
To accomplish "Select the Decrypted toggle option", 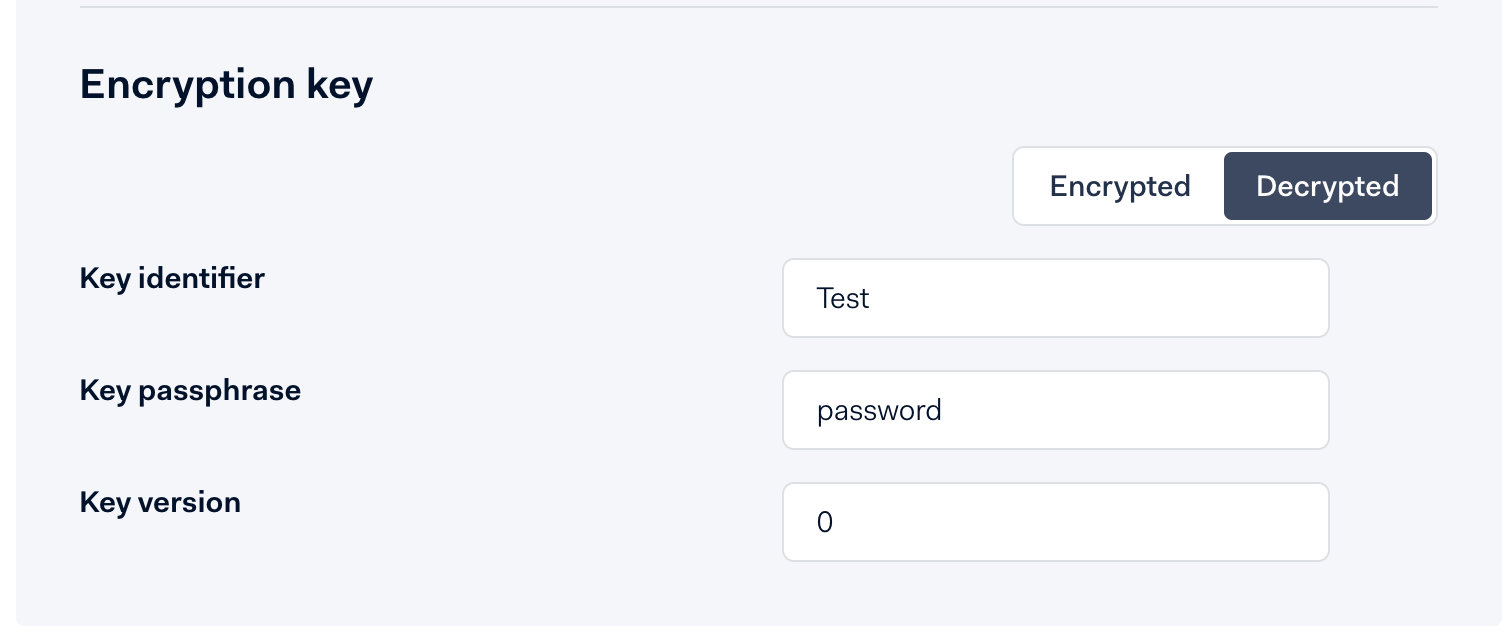I will (1327, 187).
